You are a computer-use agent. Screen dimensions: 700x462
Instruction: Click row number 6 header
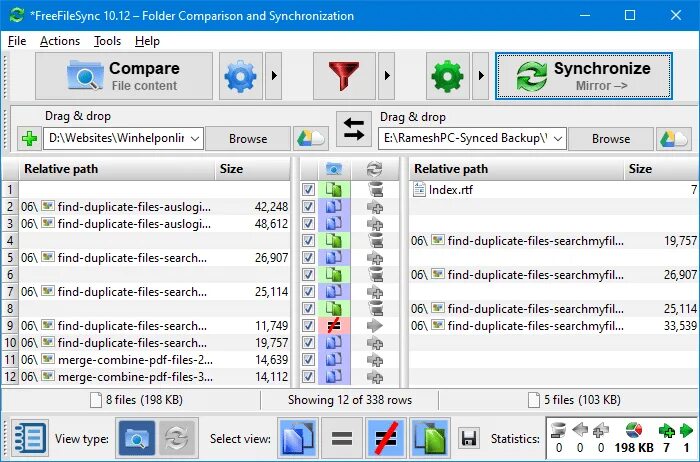(10, 275)
